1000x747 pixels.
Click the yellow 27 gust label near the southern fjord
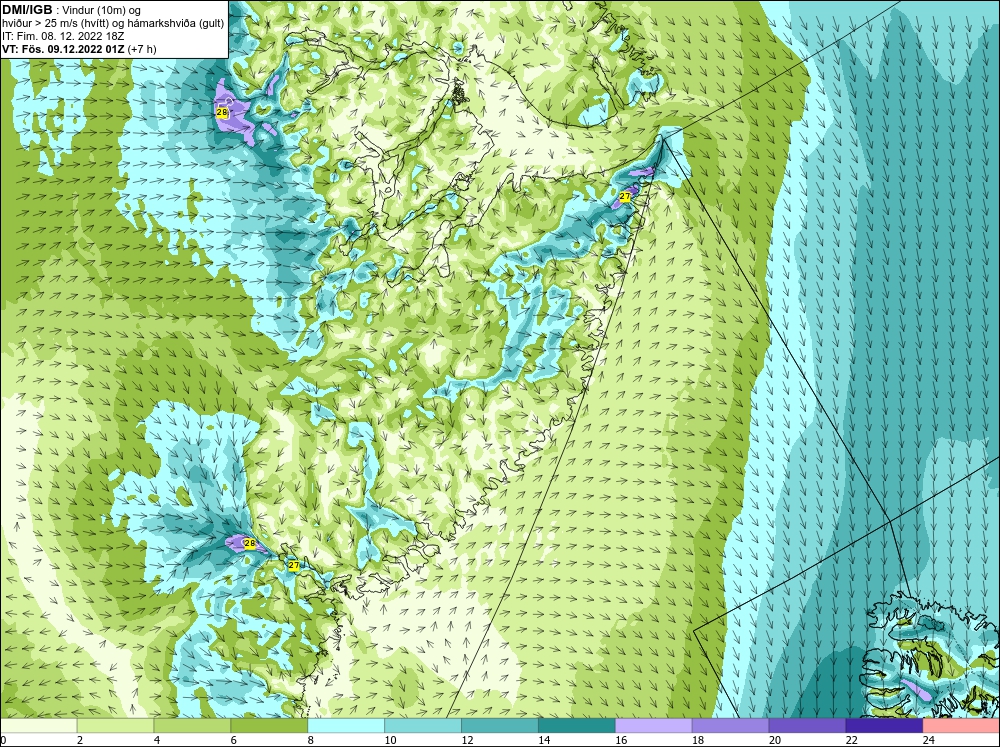click(x=293, y=565)
